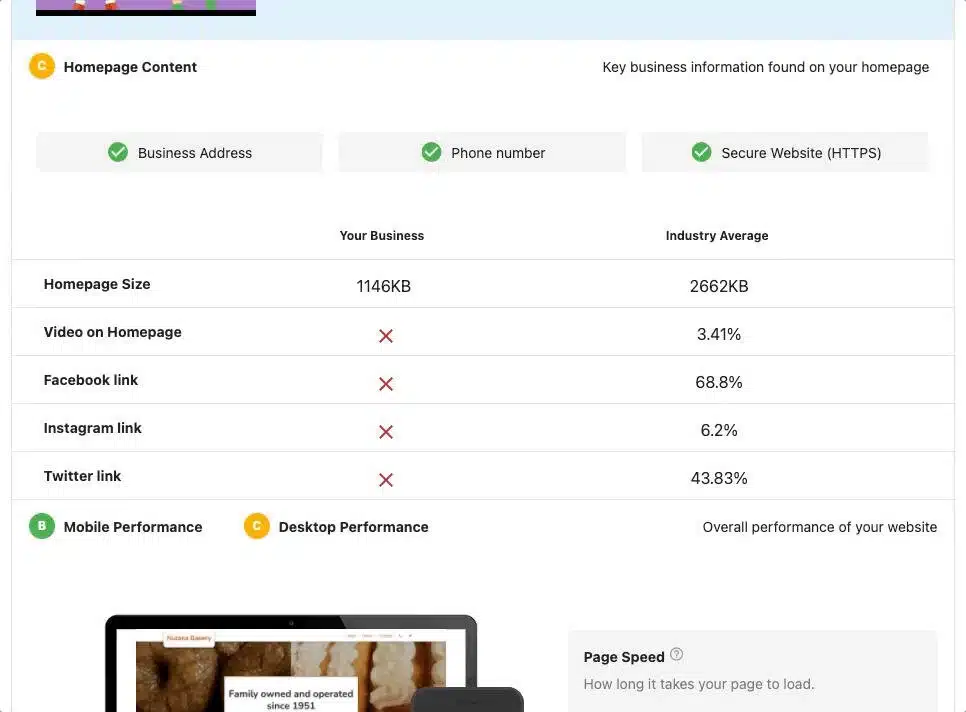Click the red X in the Twitter link row
This screenshot has height=712, width=966.
click(385, 479)
